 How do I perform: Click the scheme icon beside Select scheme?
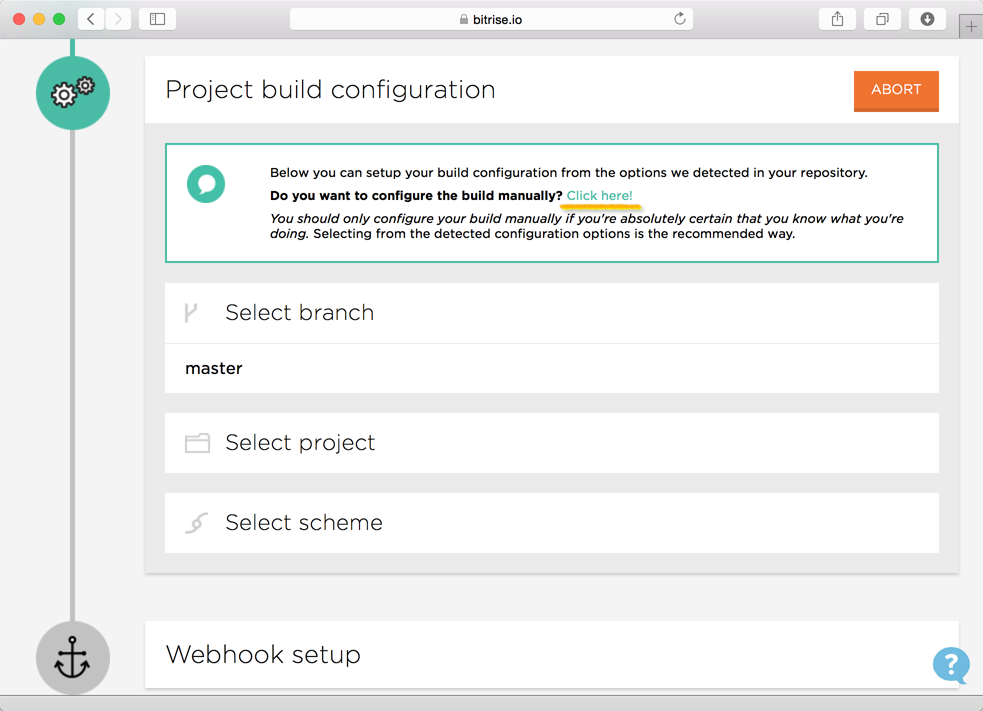point(196,522)
